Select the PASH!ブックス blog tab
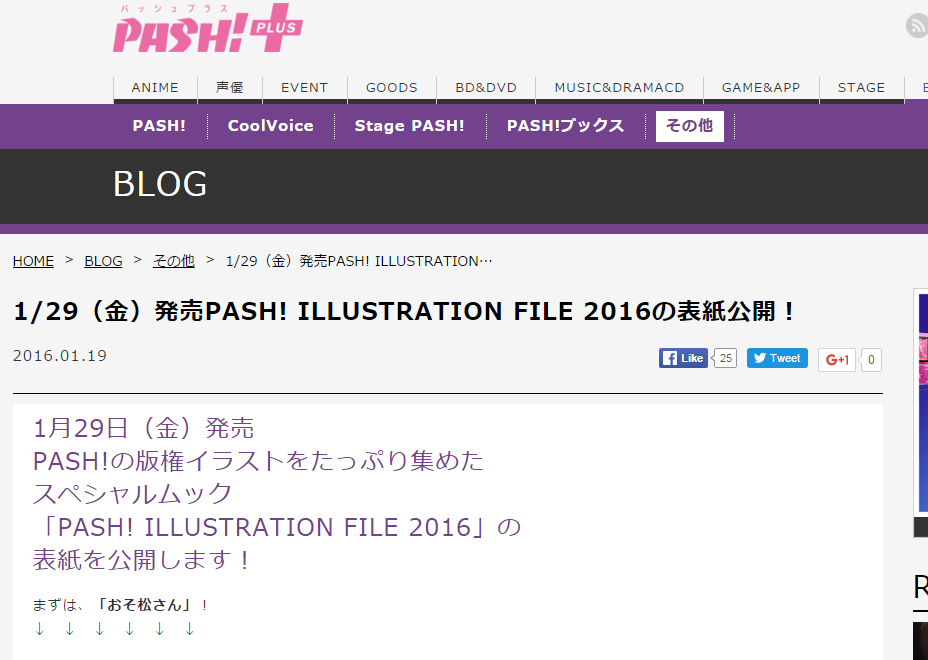The image size is (928, 660). point(565,126)
